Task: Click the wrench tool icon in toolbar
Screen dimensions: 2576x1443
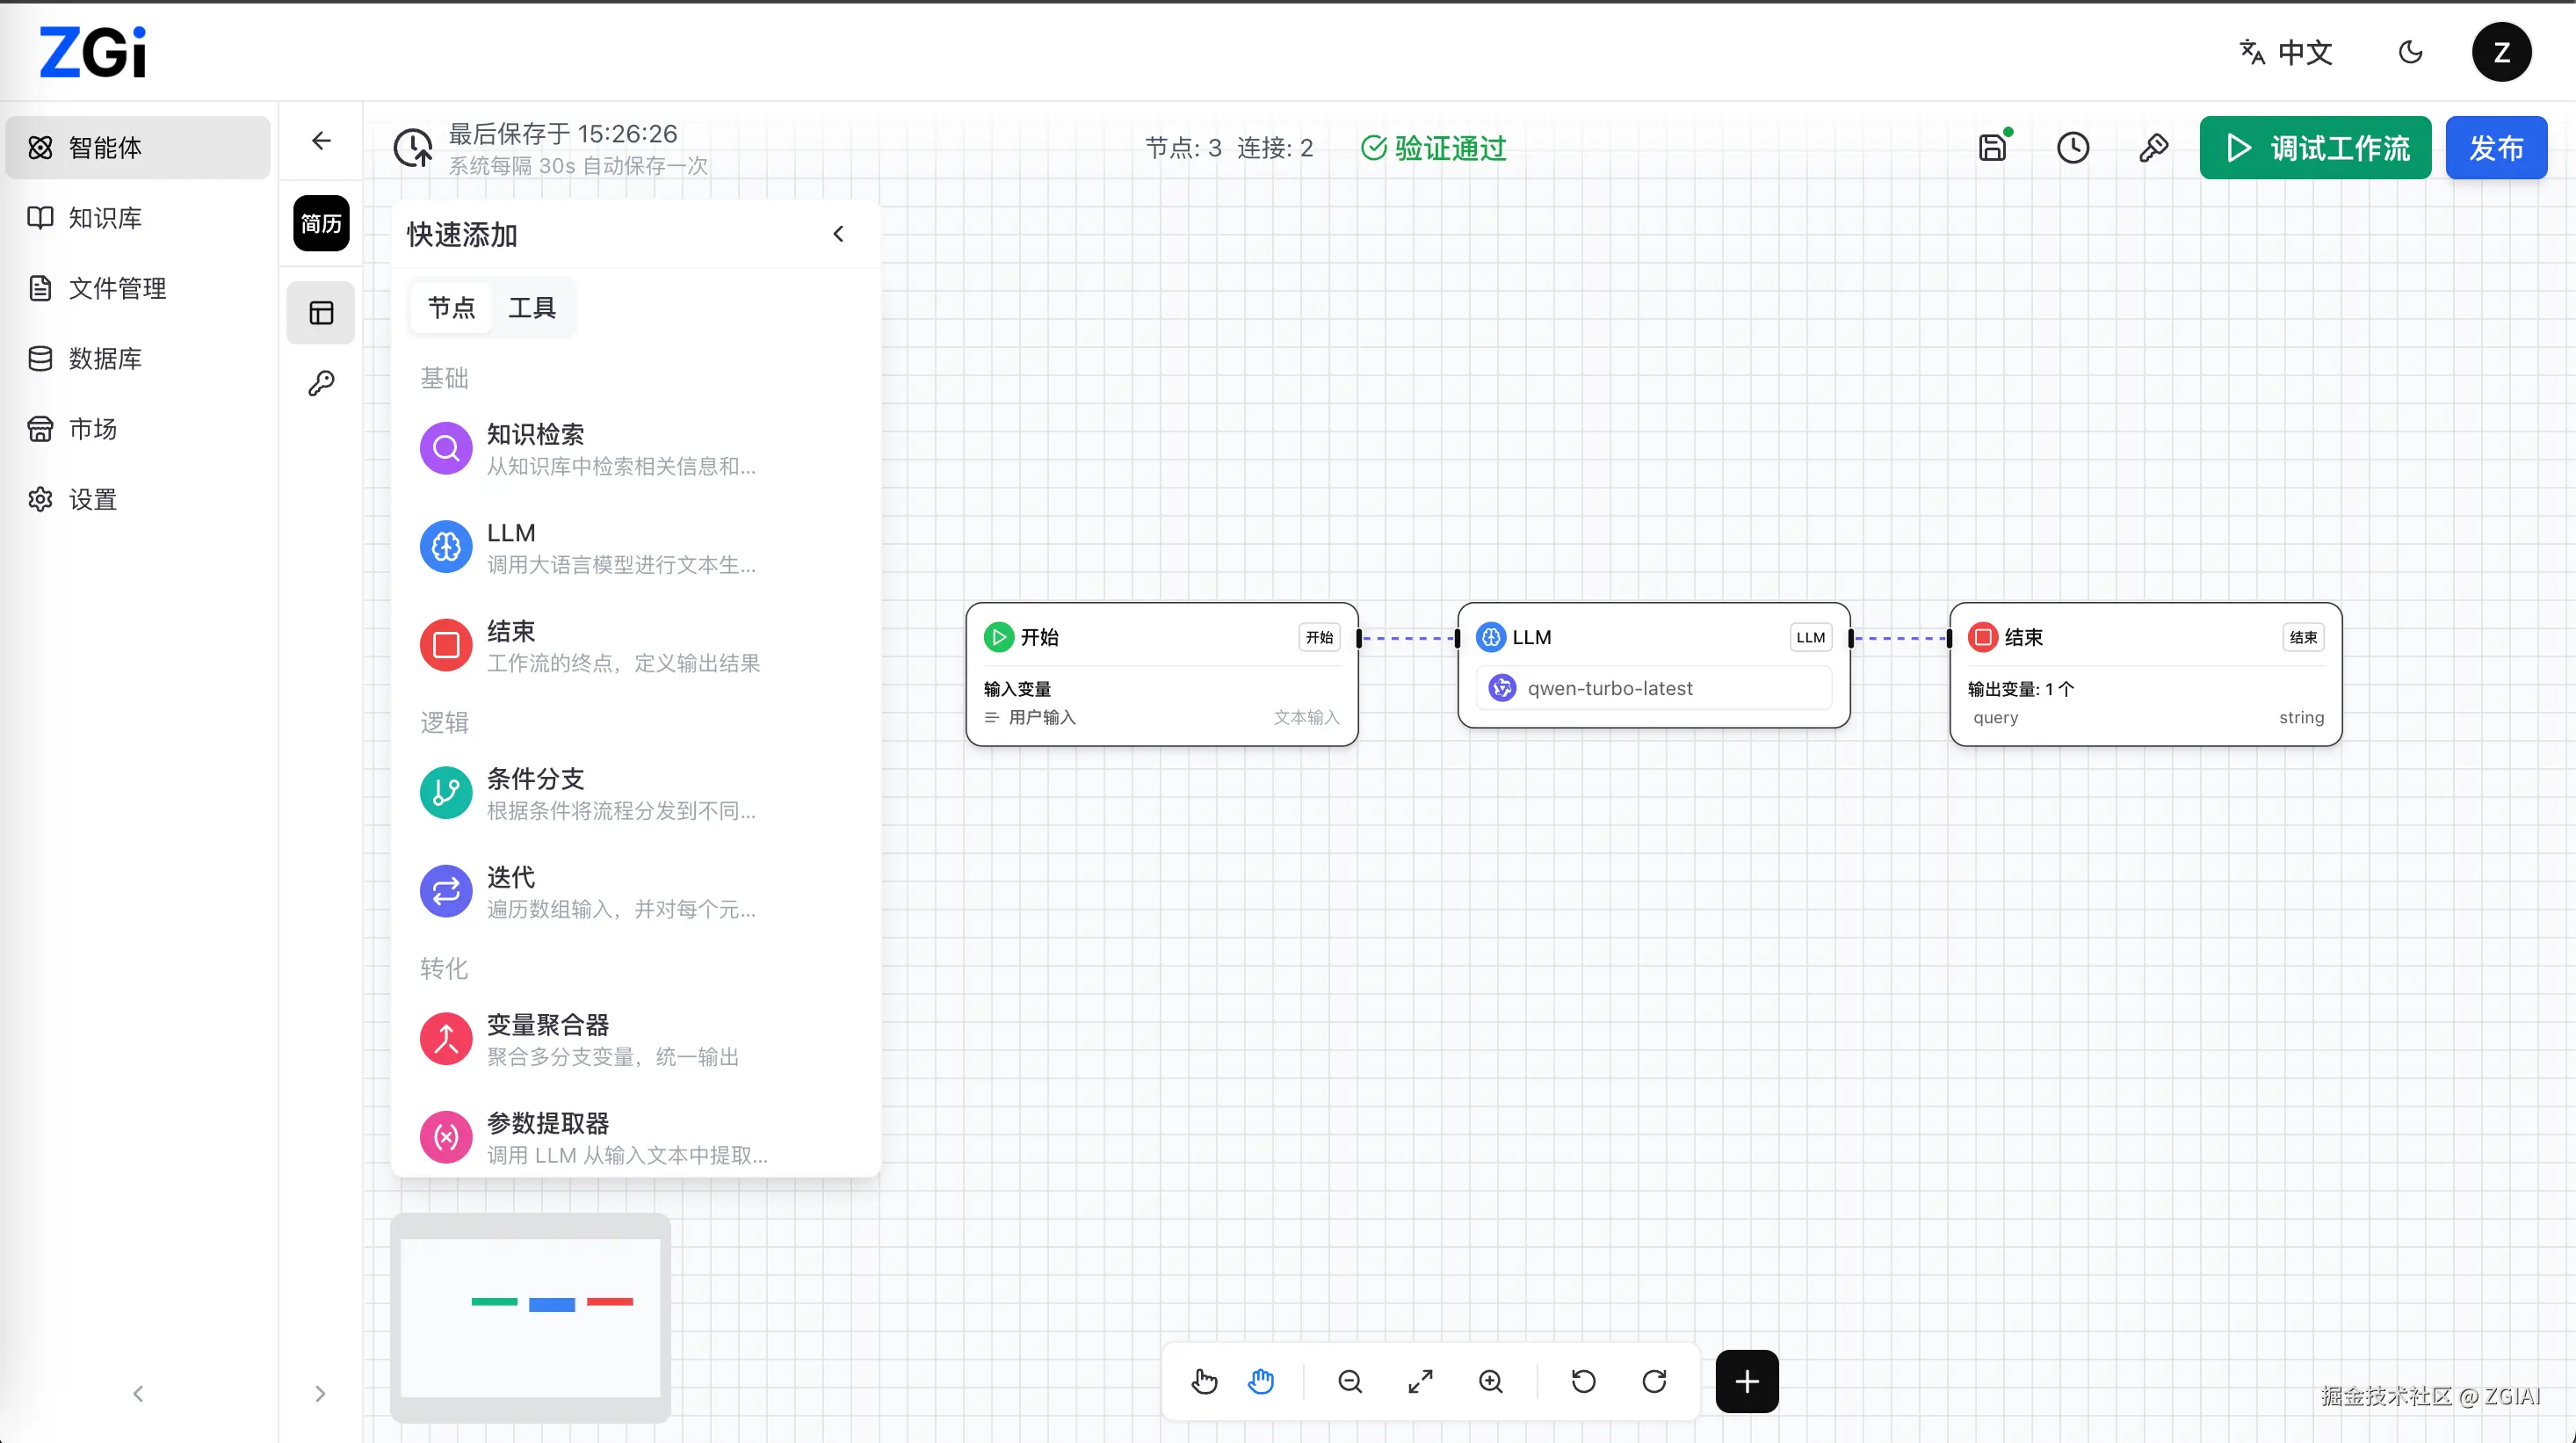Action: click(x=2153, y=148)
